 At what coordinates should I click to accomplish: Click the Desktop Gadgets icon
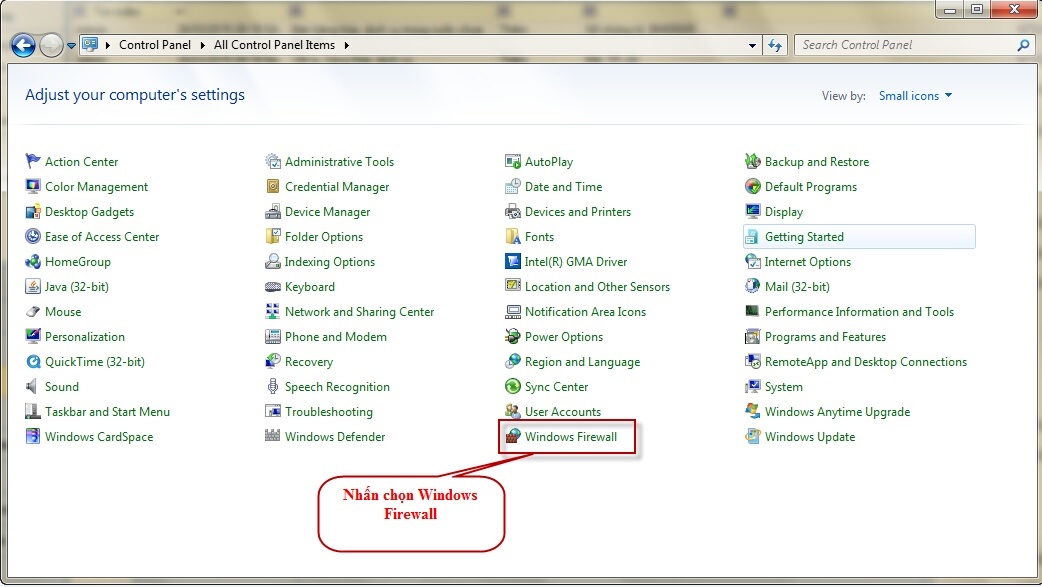click(x=33, y=211)
